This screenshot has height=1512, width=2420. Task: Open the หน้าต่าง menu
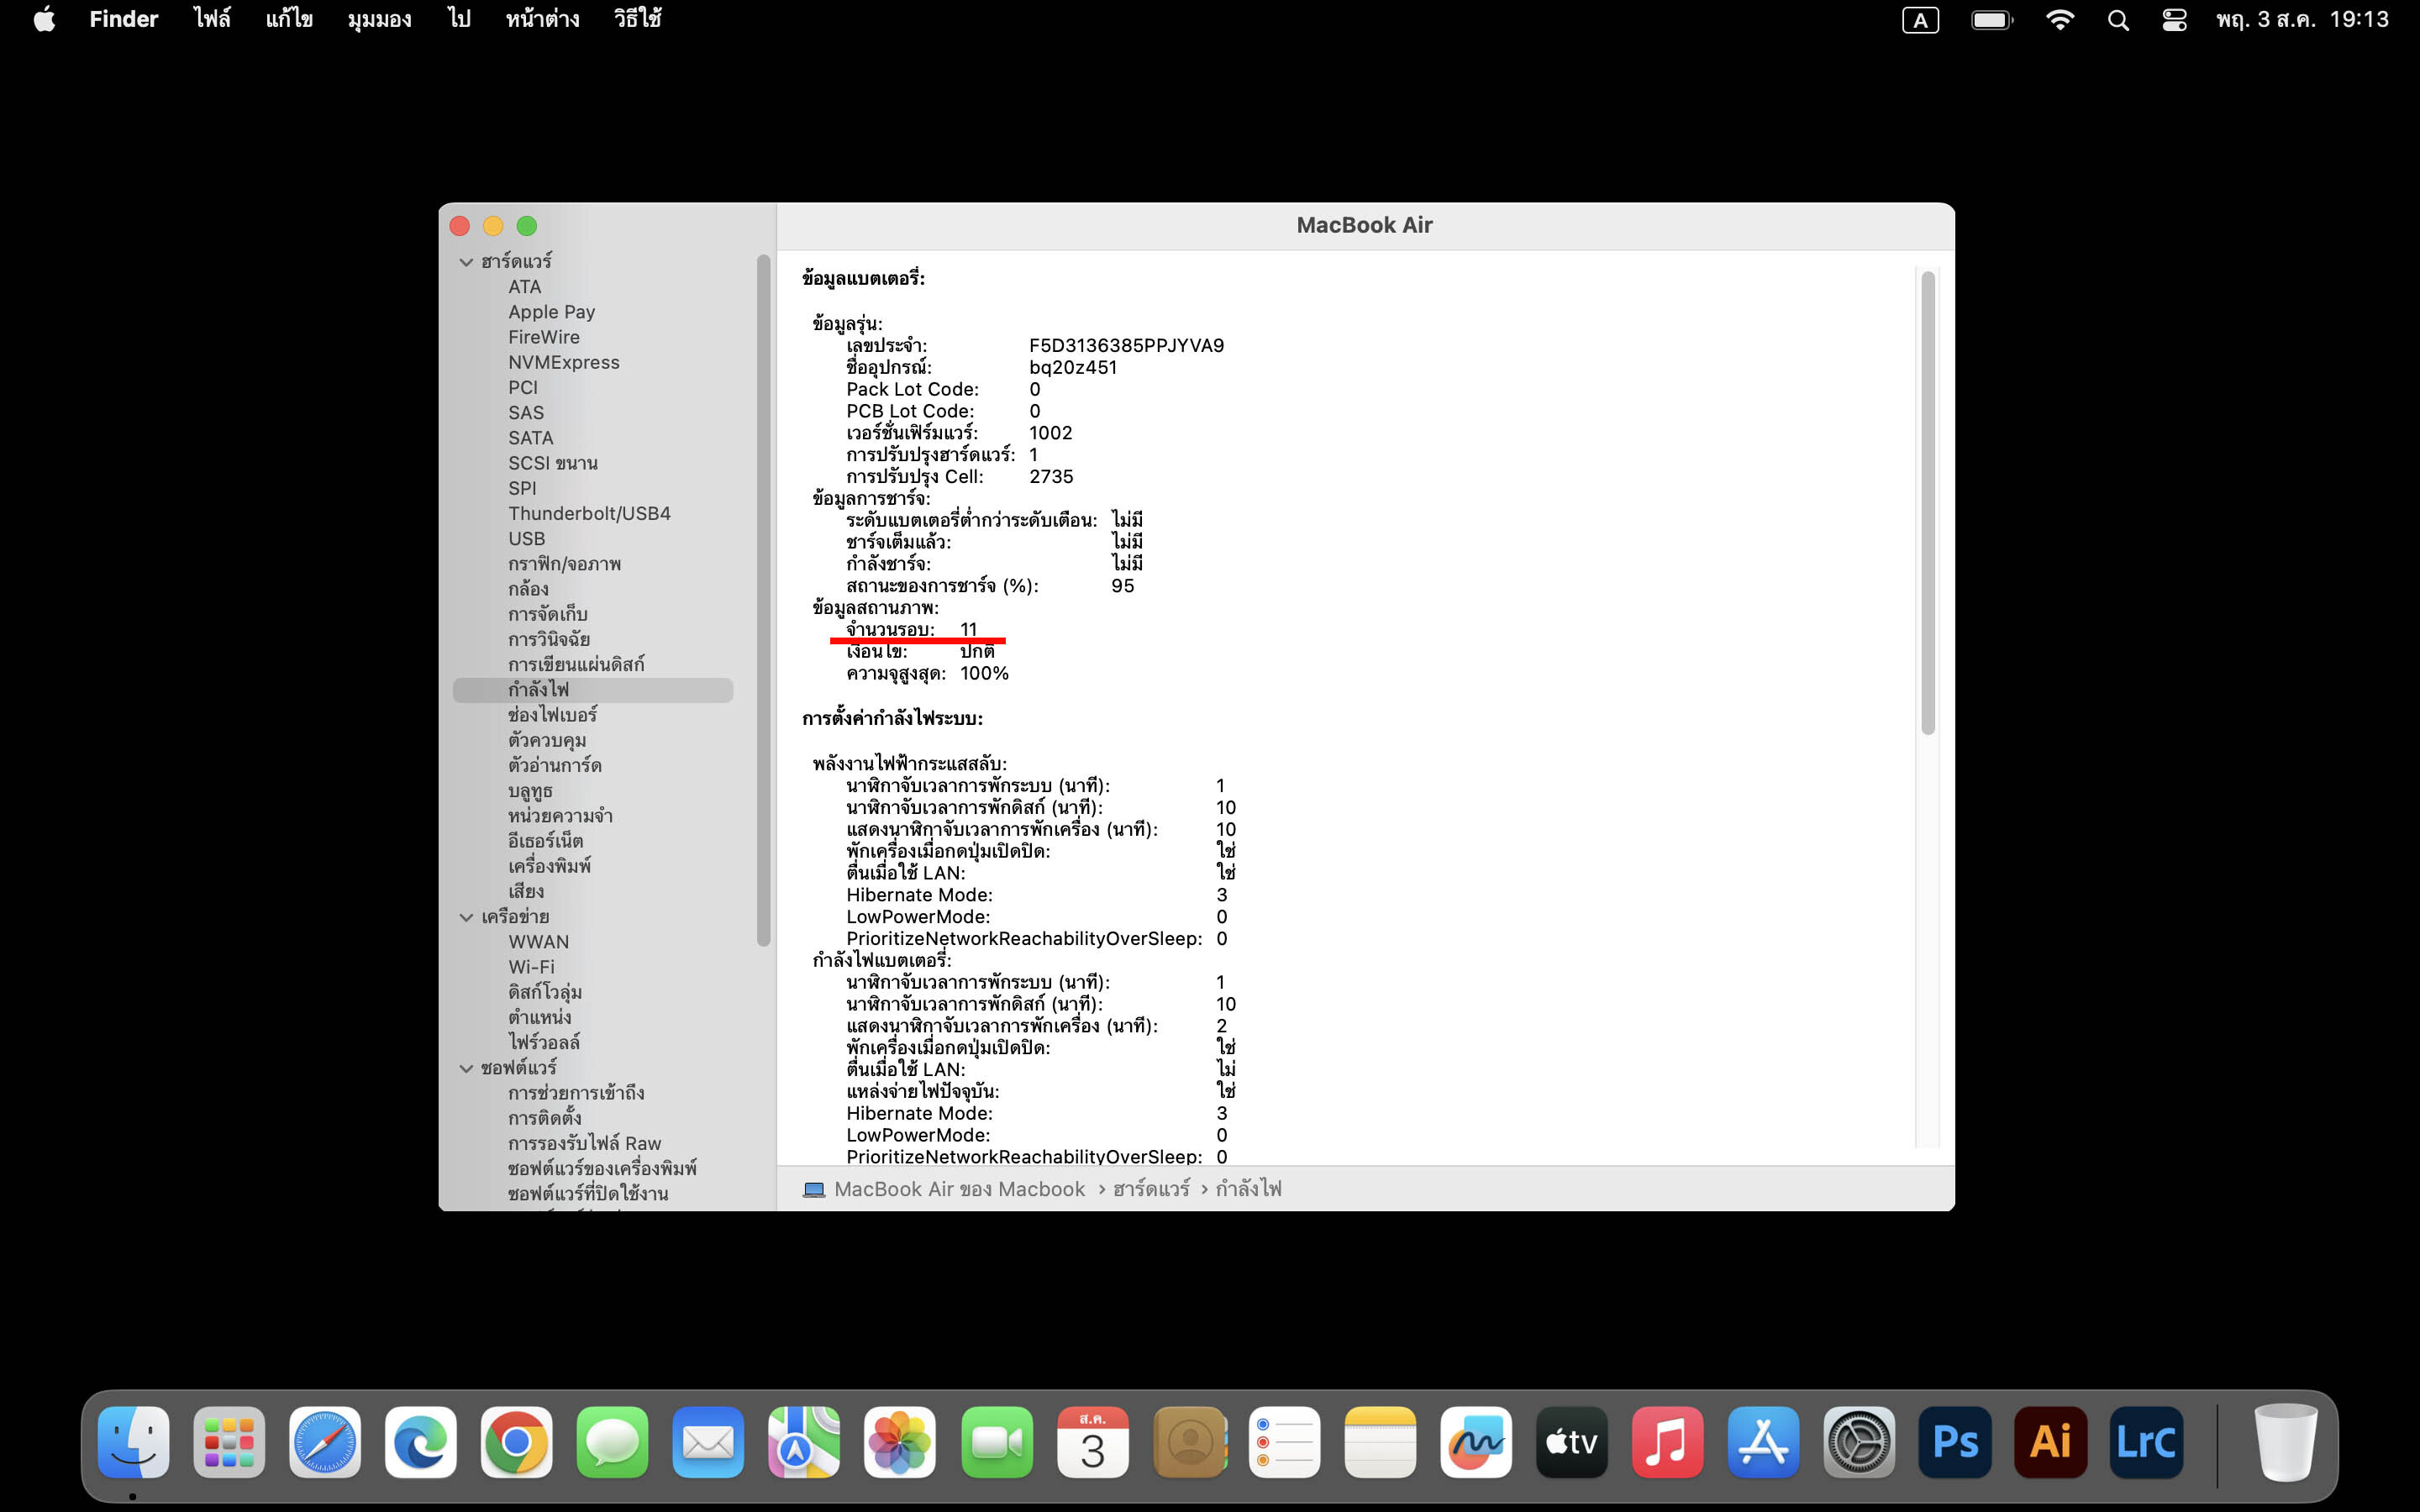click(542, 19)
